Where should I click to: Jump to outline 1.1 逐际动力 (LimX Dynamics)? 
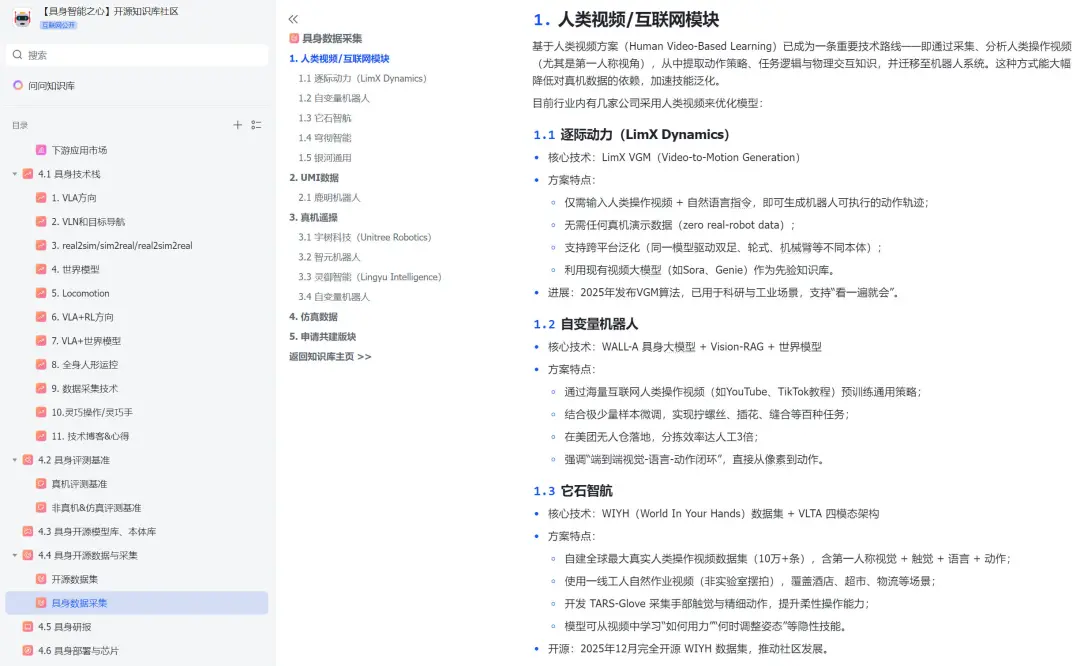(x=362, y=79)
